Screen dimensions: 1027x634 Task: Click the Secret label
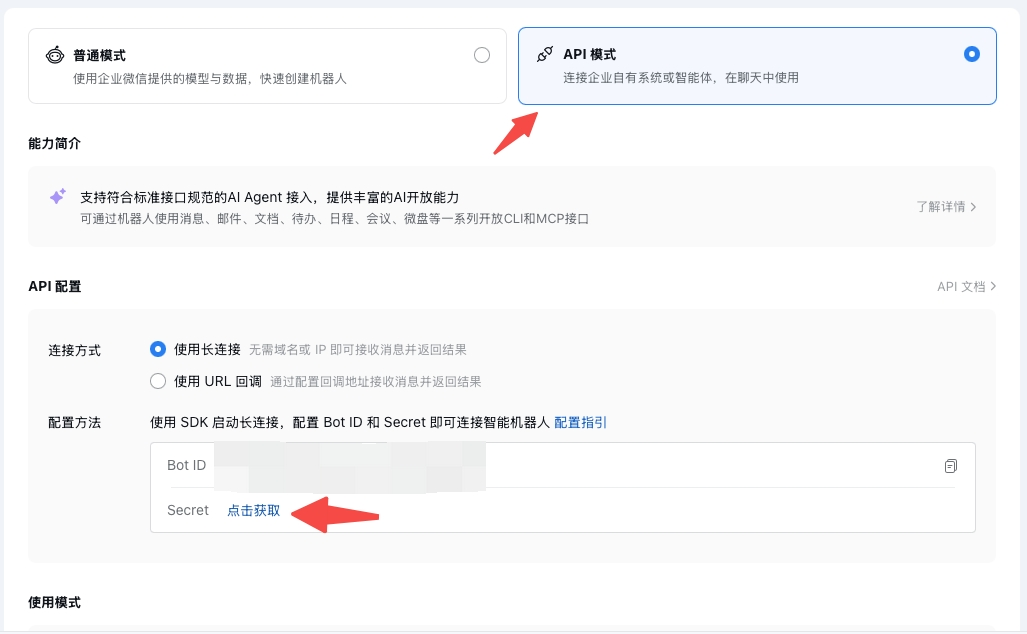[x=187, y=510]
